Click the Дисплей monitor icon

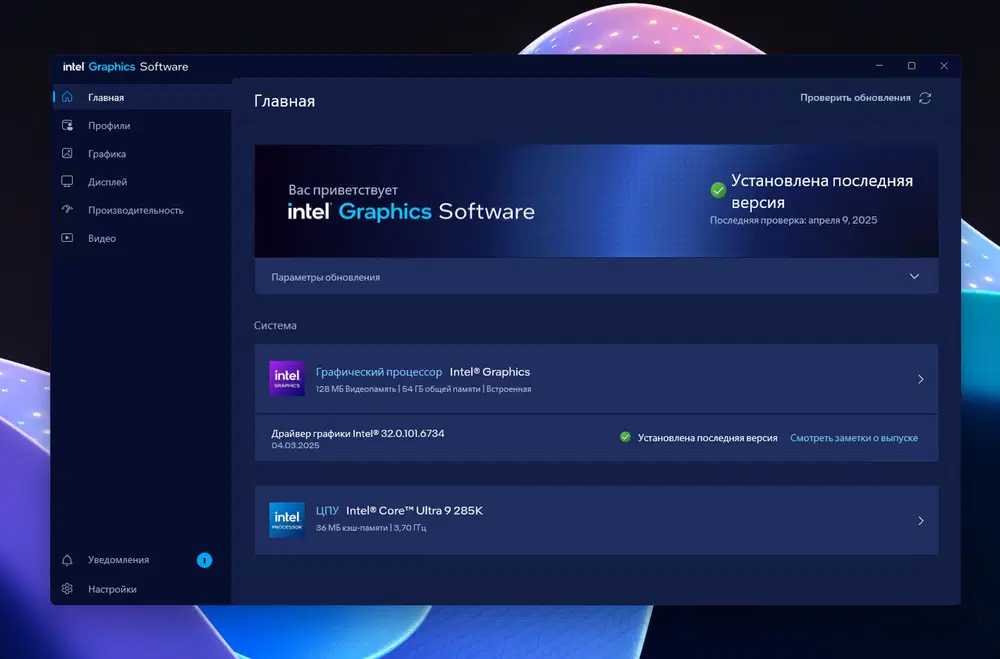point(67,181)
